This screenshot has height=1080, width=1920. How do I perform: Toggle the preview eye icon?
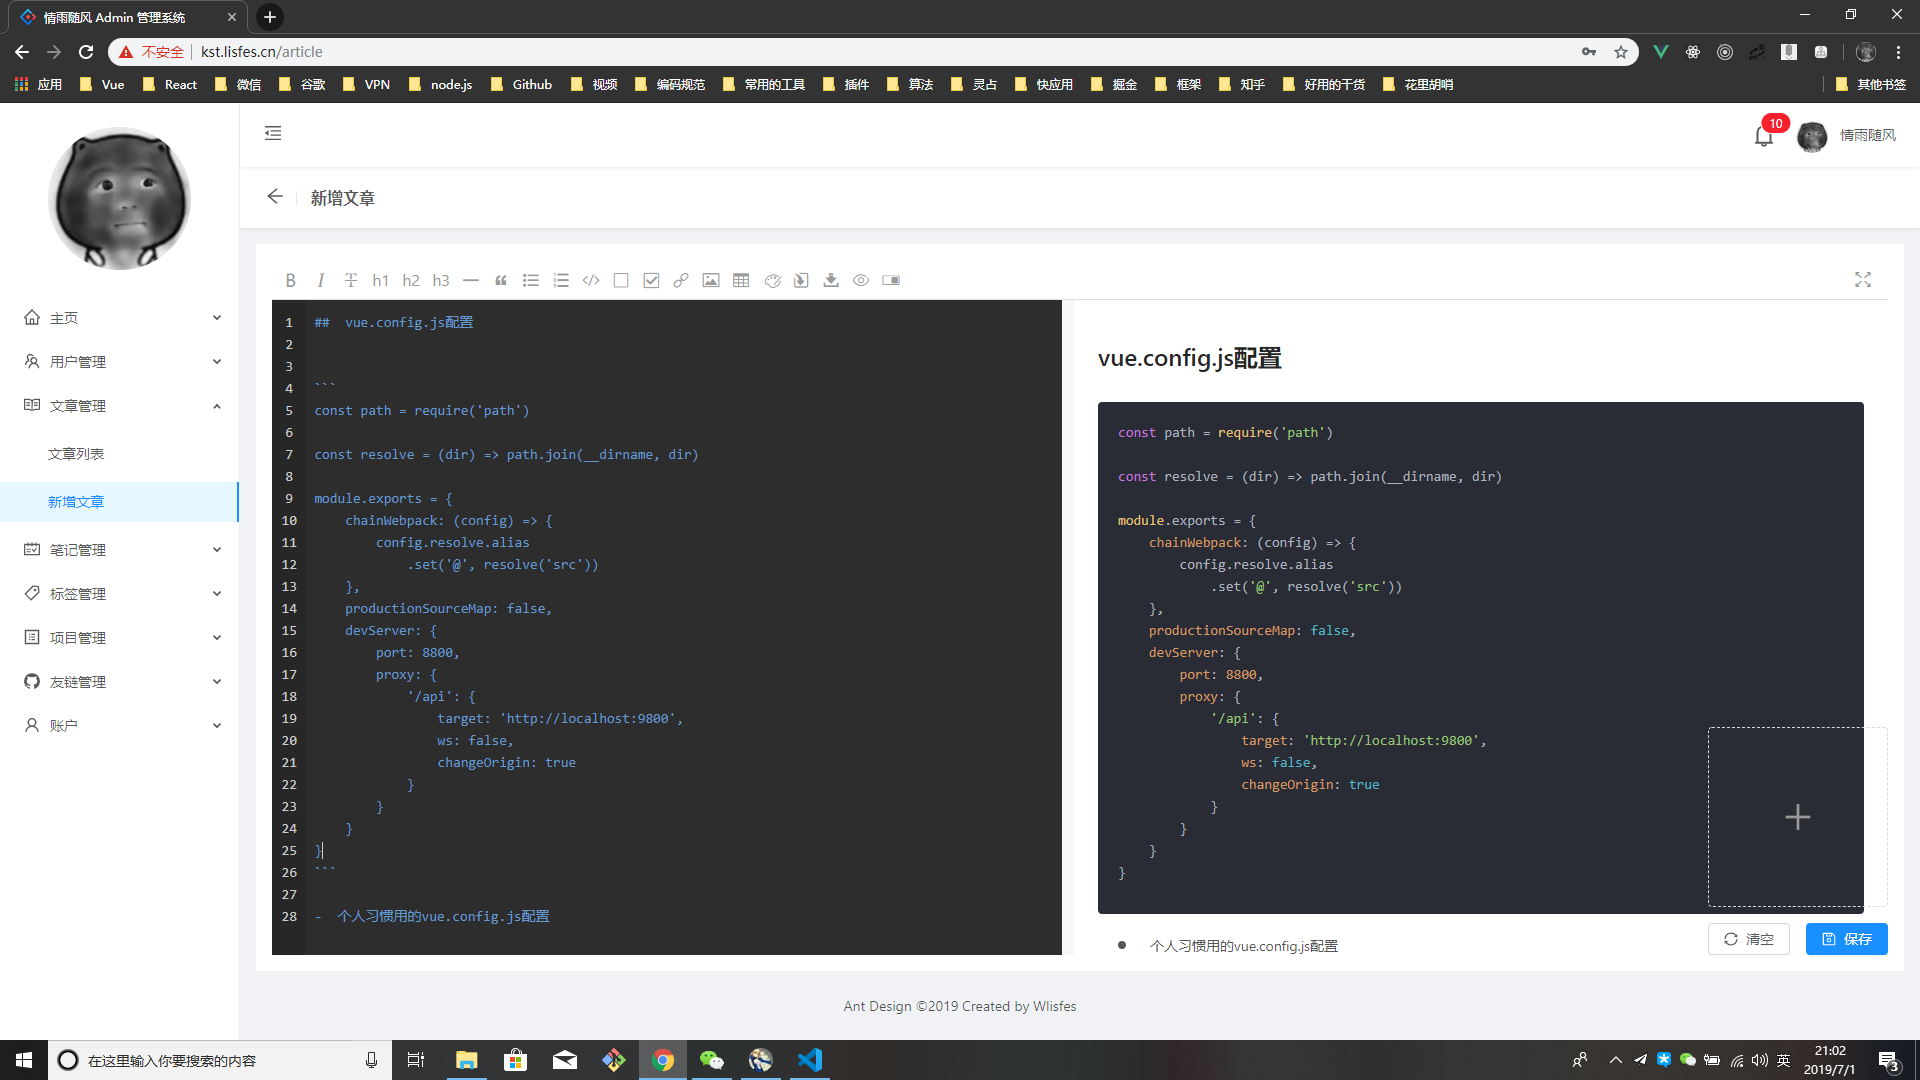(861, 281)
